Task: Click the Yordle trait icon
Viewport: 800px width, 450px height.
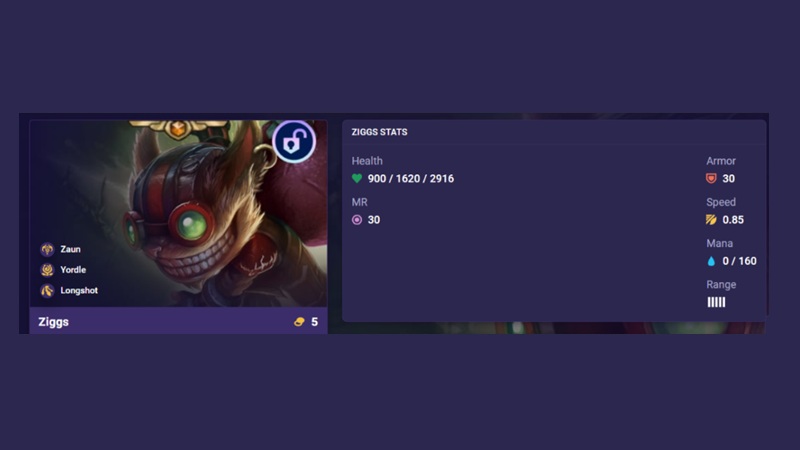Action: [47, 269]
